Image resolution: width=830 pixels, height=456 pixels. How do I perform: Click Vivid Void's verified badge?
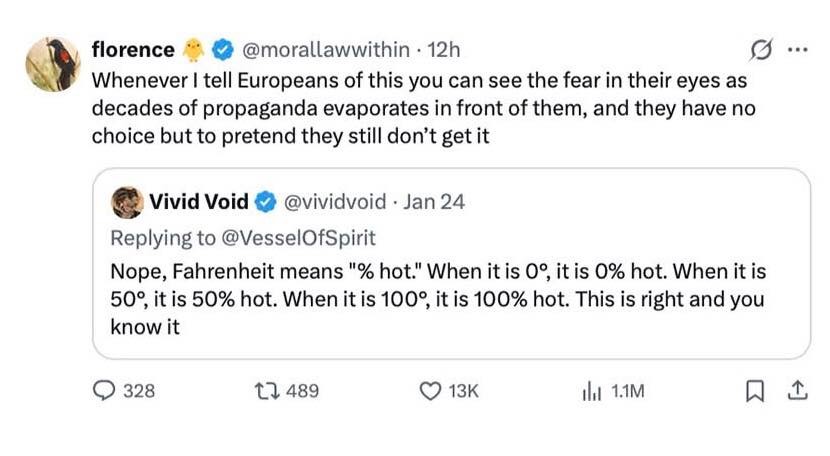[x=266, y=202]
